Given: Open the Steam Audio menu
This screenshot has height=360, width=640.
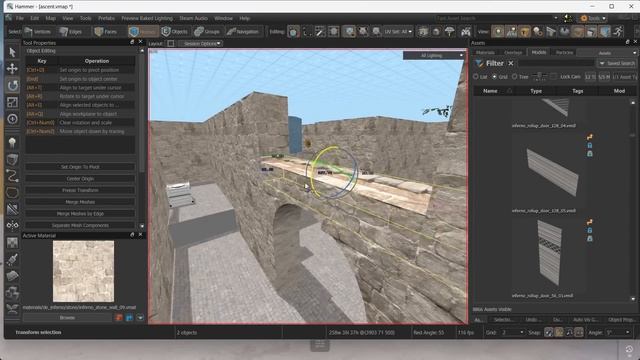Looking at the screenshot, I should 193,18.
